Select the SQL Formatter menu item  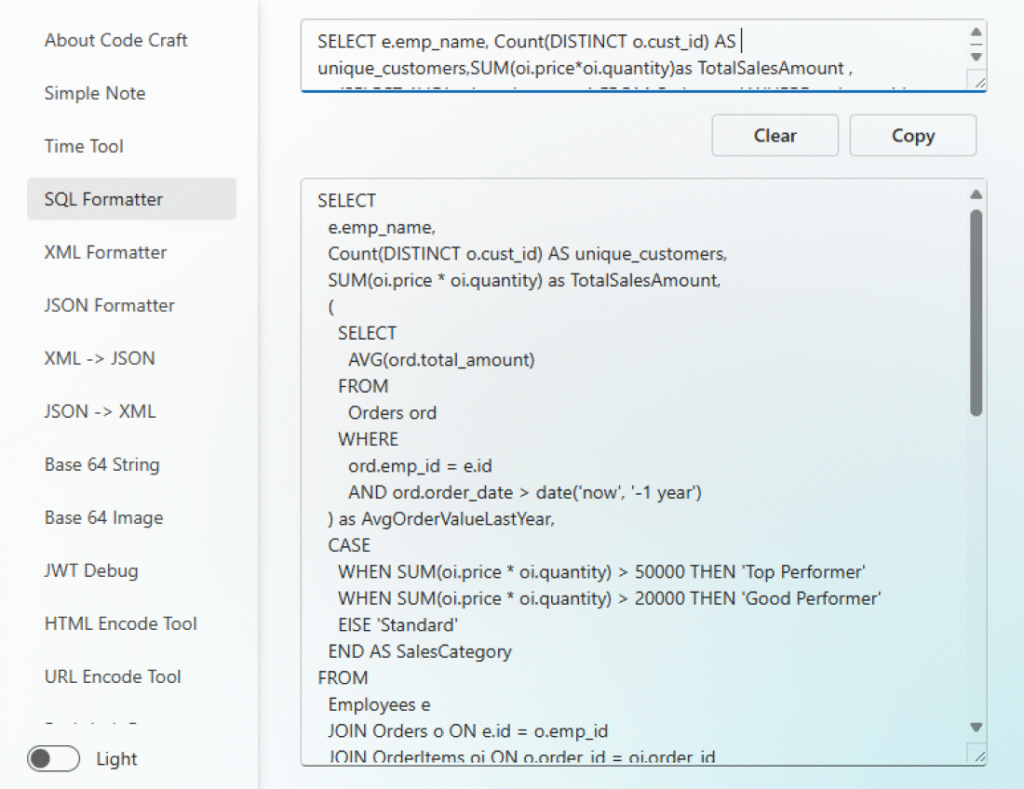131,199
